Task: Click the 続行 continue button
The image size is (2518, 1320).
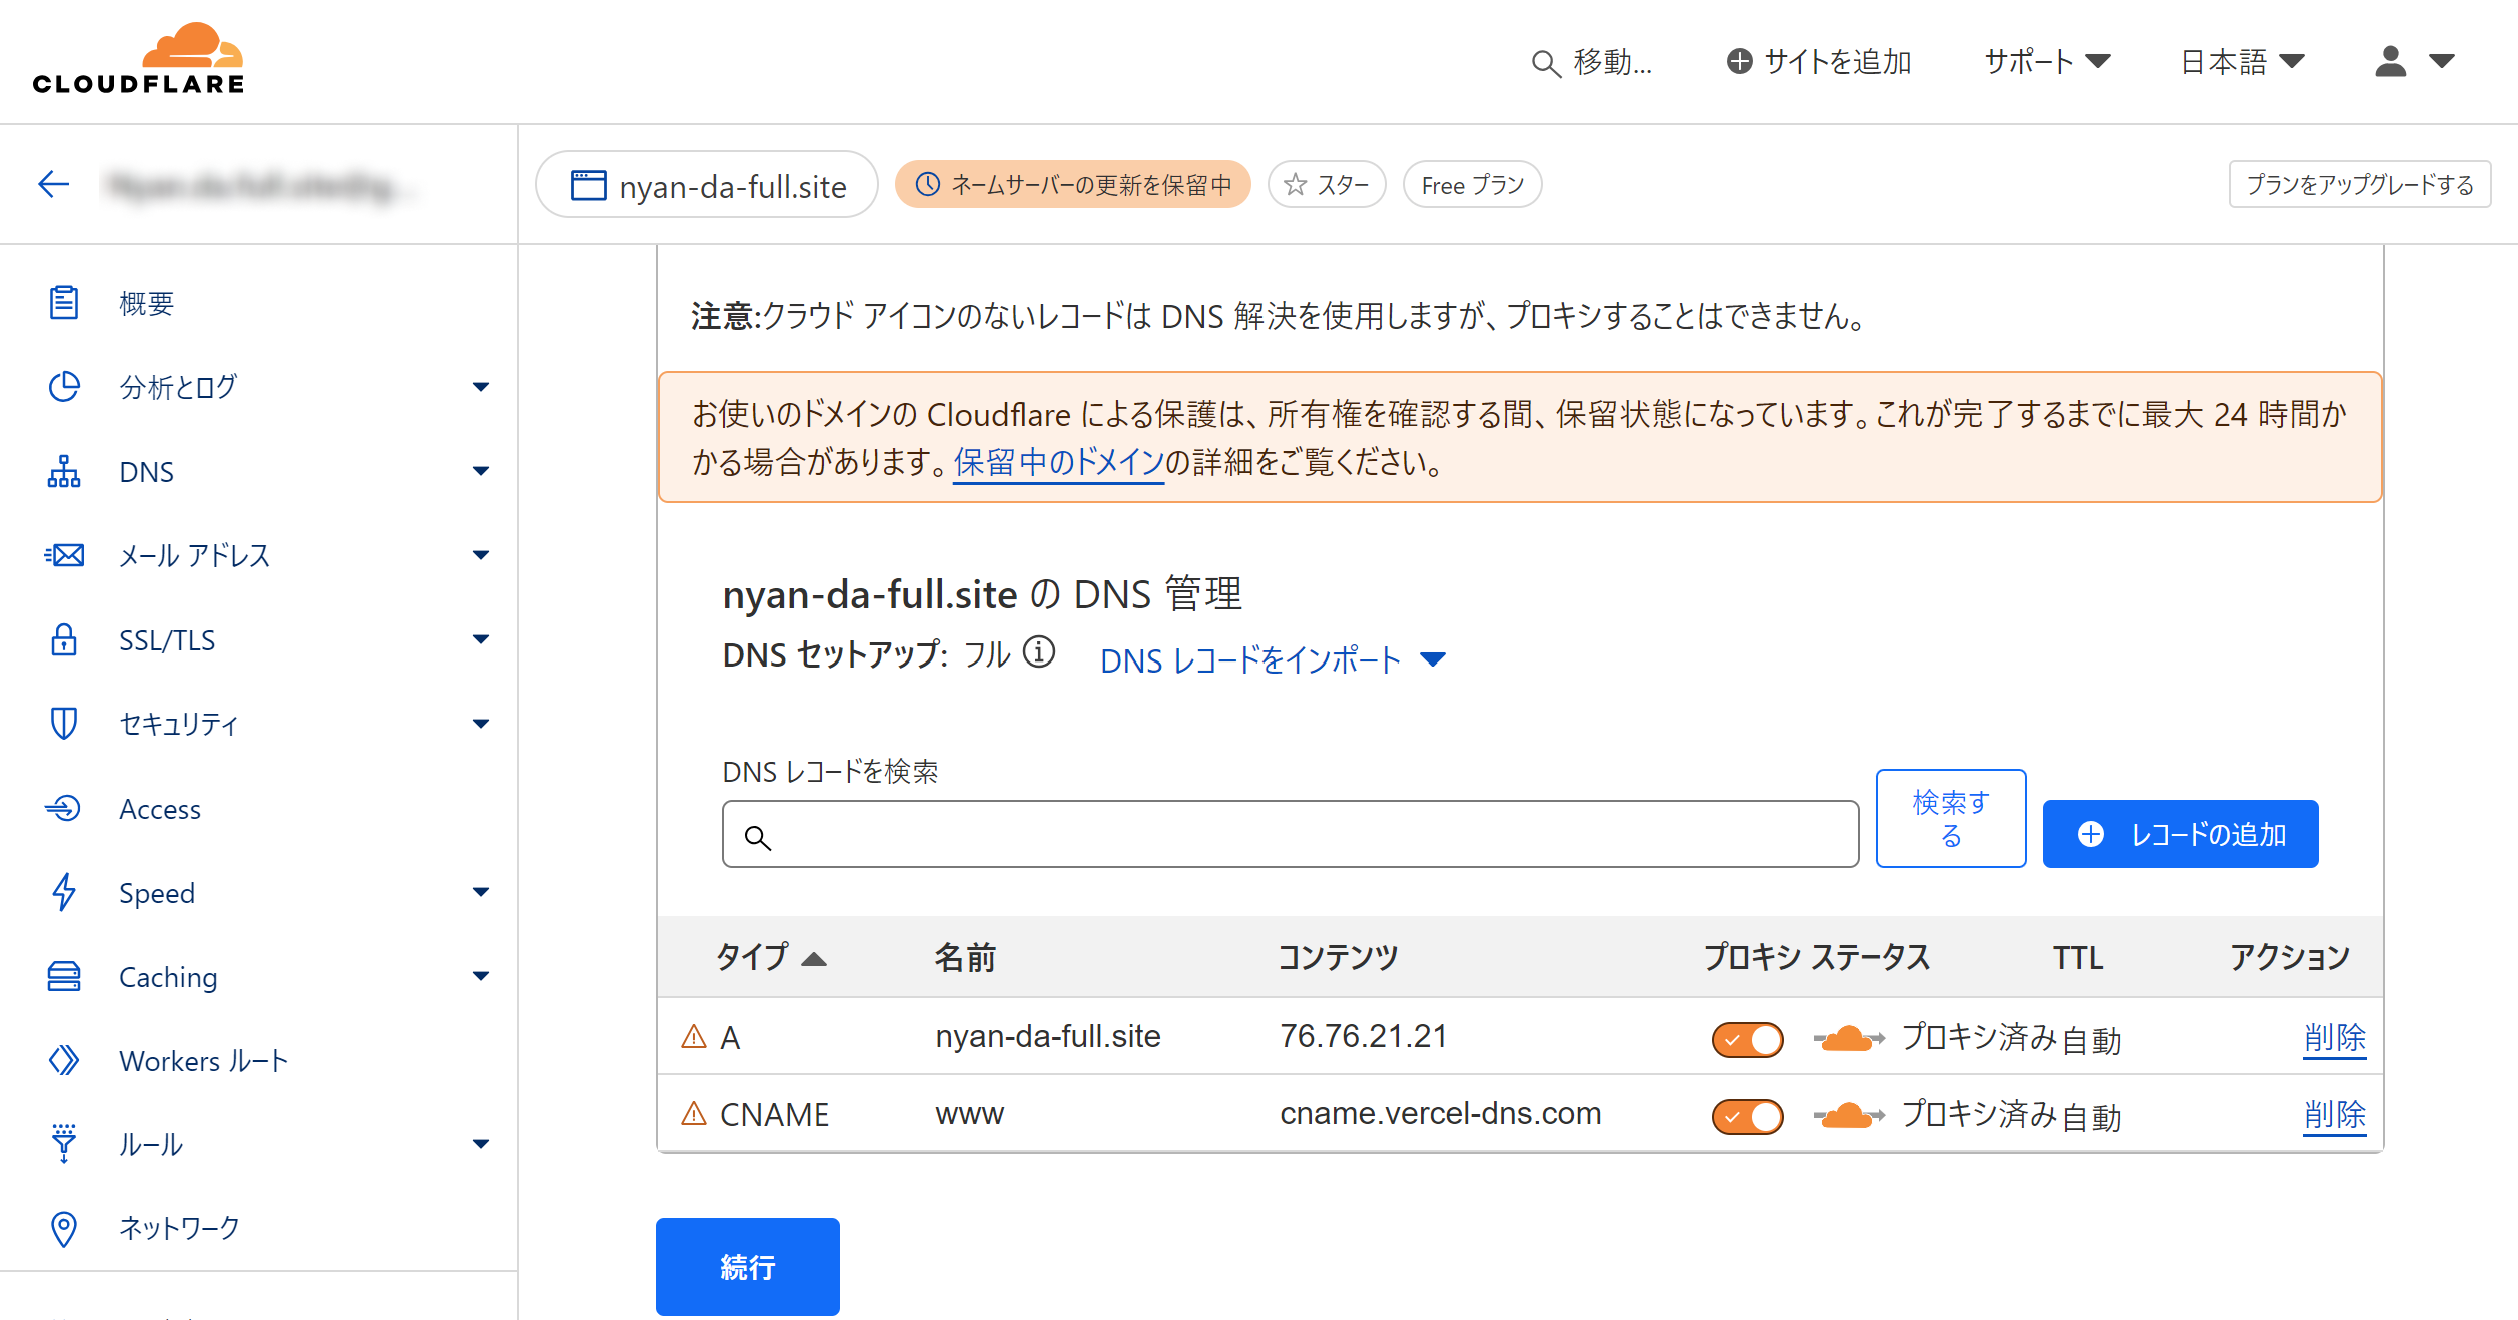Action: (747, 1267)
